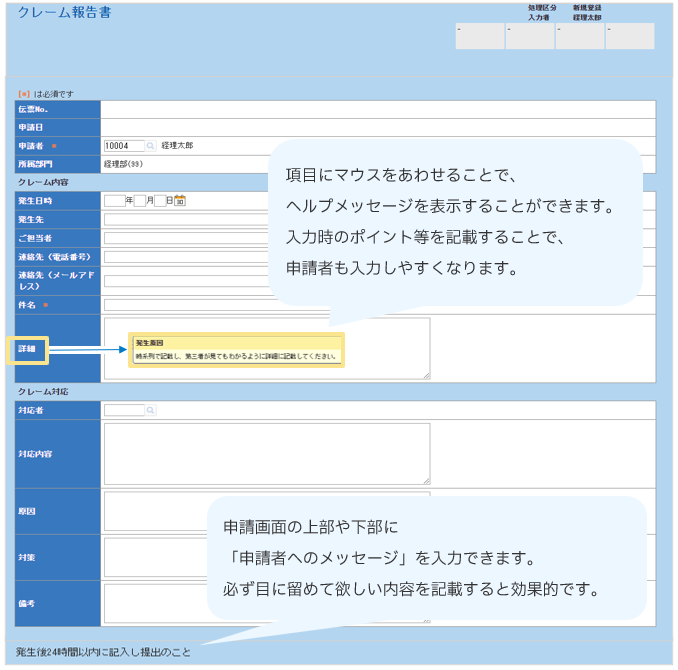The width and height of the screenshot is (678, 670).
Task: Open the calendar picker for 発生日時
Action: [x=181, y=201]
